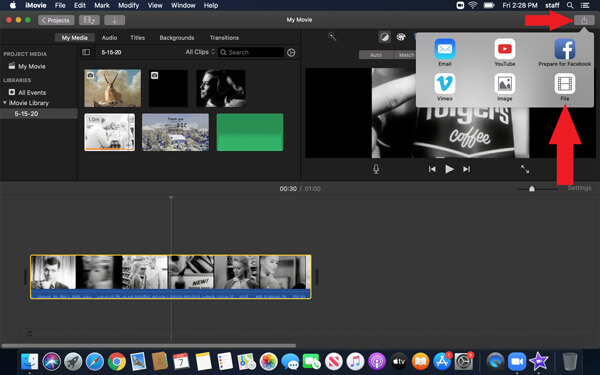Screen dimensions: 600x375
Task: Share the movie to YouTube
Action: point(504,52)
